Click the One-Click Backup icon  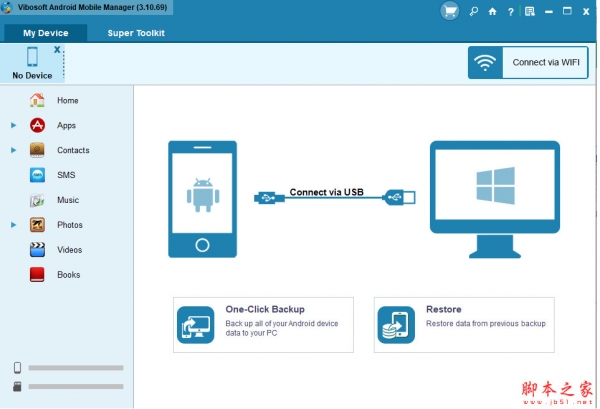click(x=196, y=325)
